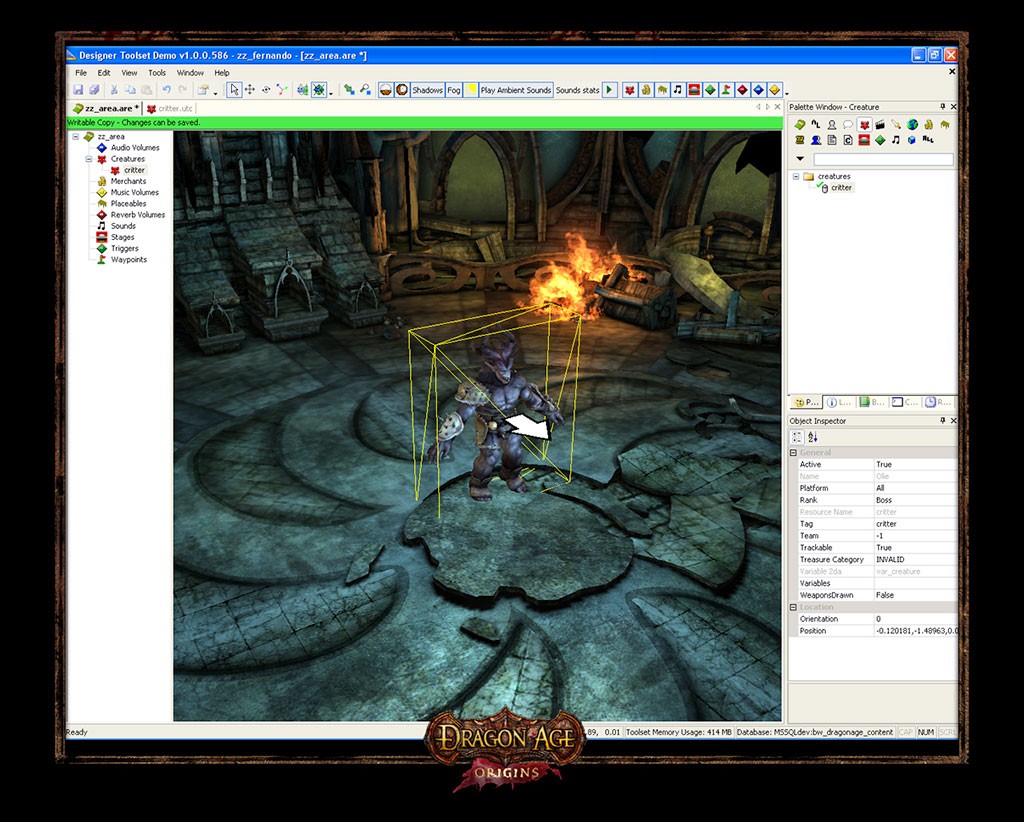Open the Edit menu
The height and width of the screenshot is (822, 1024).
104,72
